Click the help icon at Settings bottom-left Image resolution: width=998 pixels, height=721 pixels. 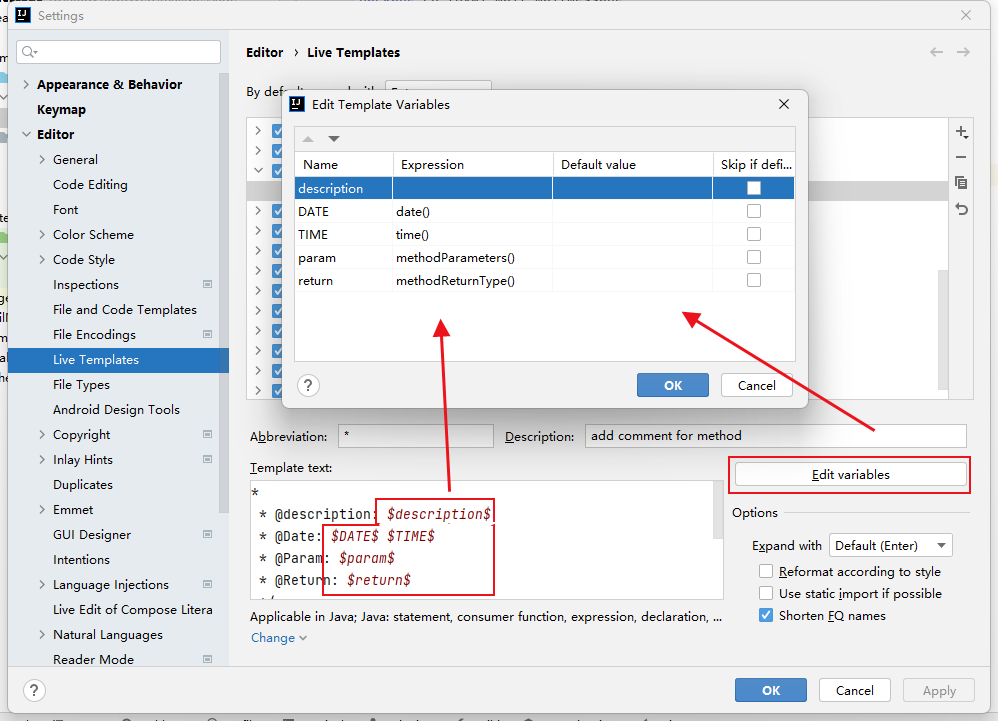tap(34, 691)
